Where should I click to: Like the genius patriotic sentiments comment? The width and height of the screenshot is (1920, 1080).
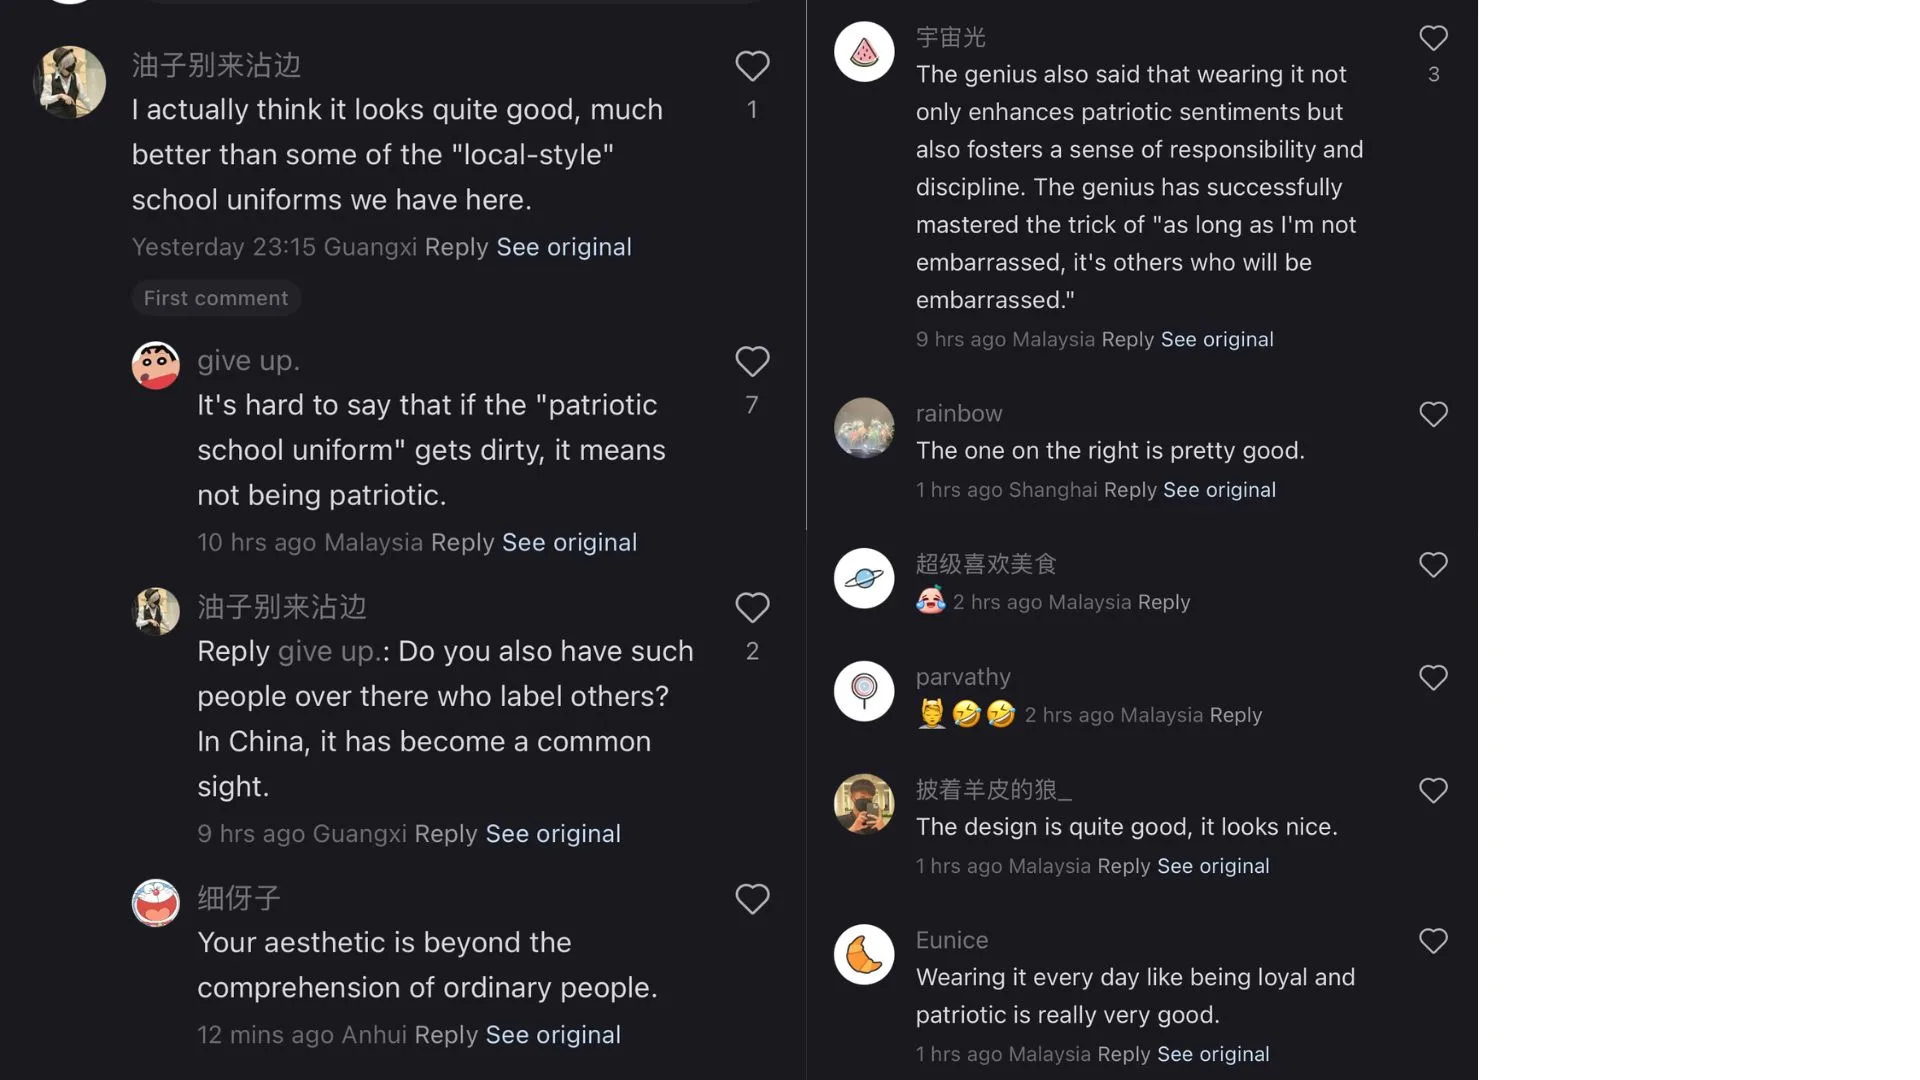[1433, 39]
